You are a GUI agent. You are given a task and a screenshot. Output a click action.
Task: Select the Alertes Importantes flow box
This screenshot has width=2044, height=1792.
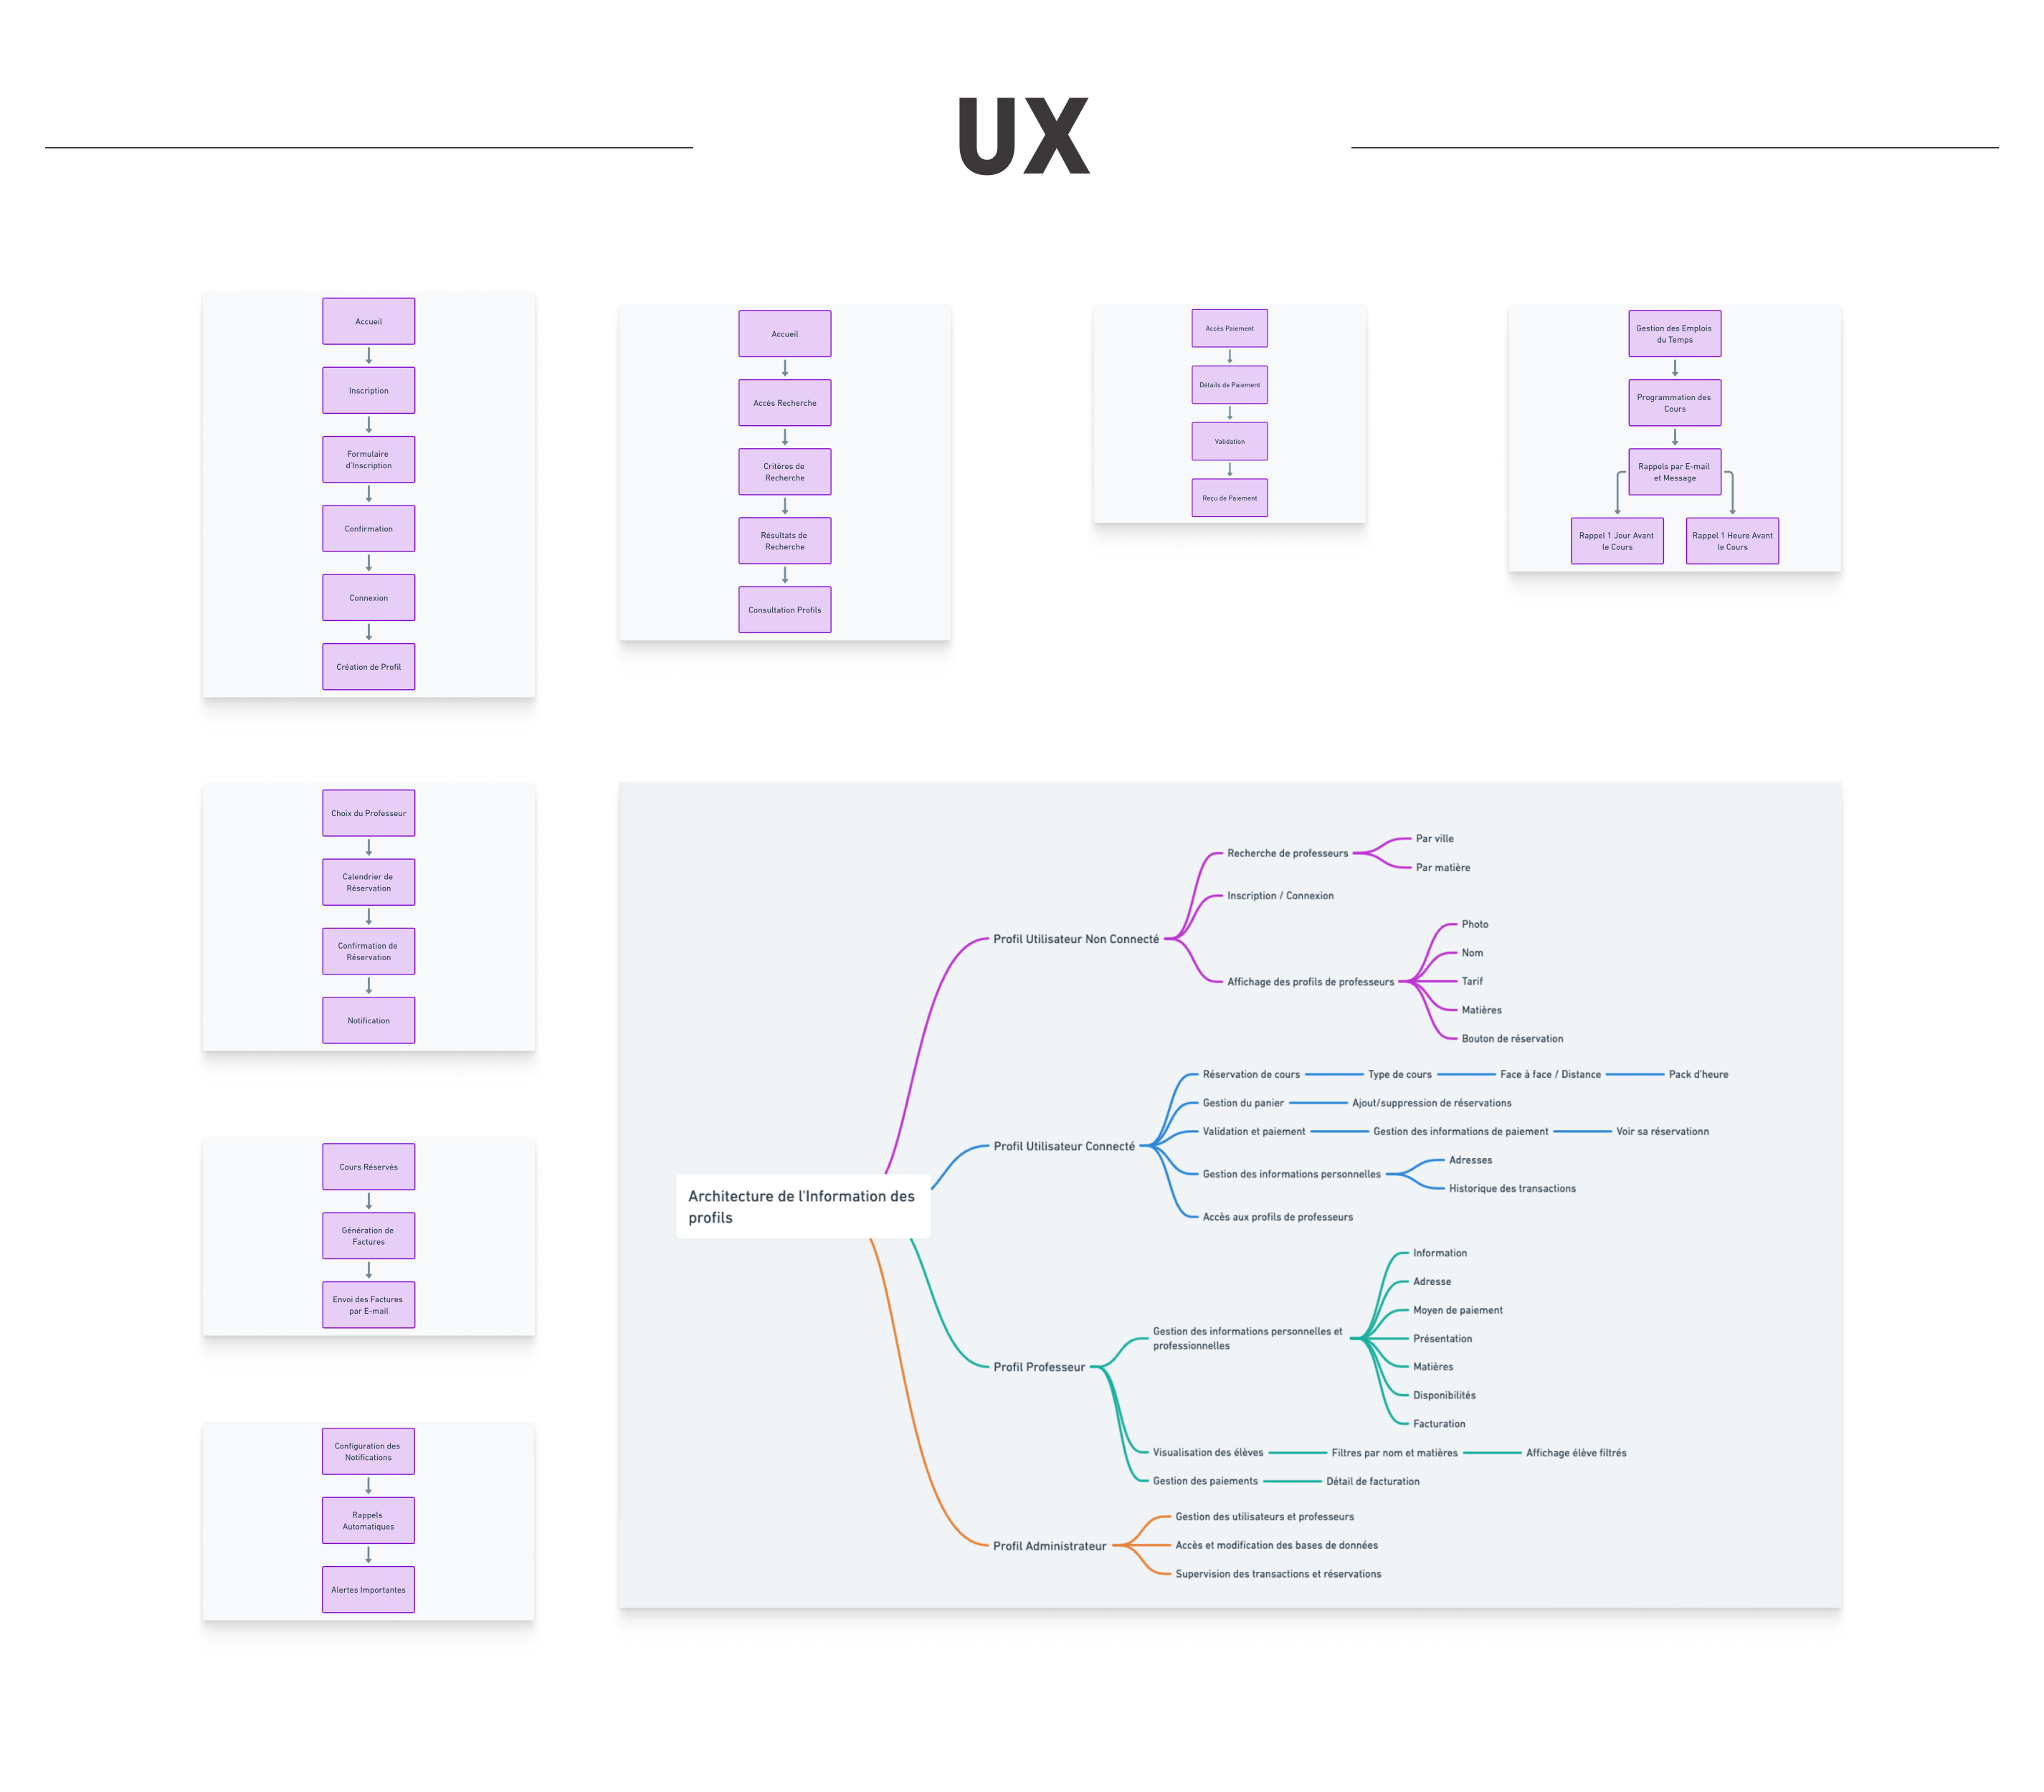point(368,1589)
